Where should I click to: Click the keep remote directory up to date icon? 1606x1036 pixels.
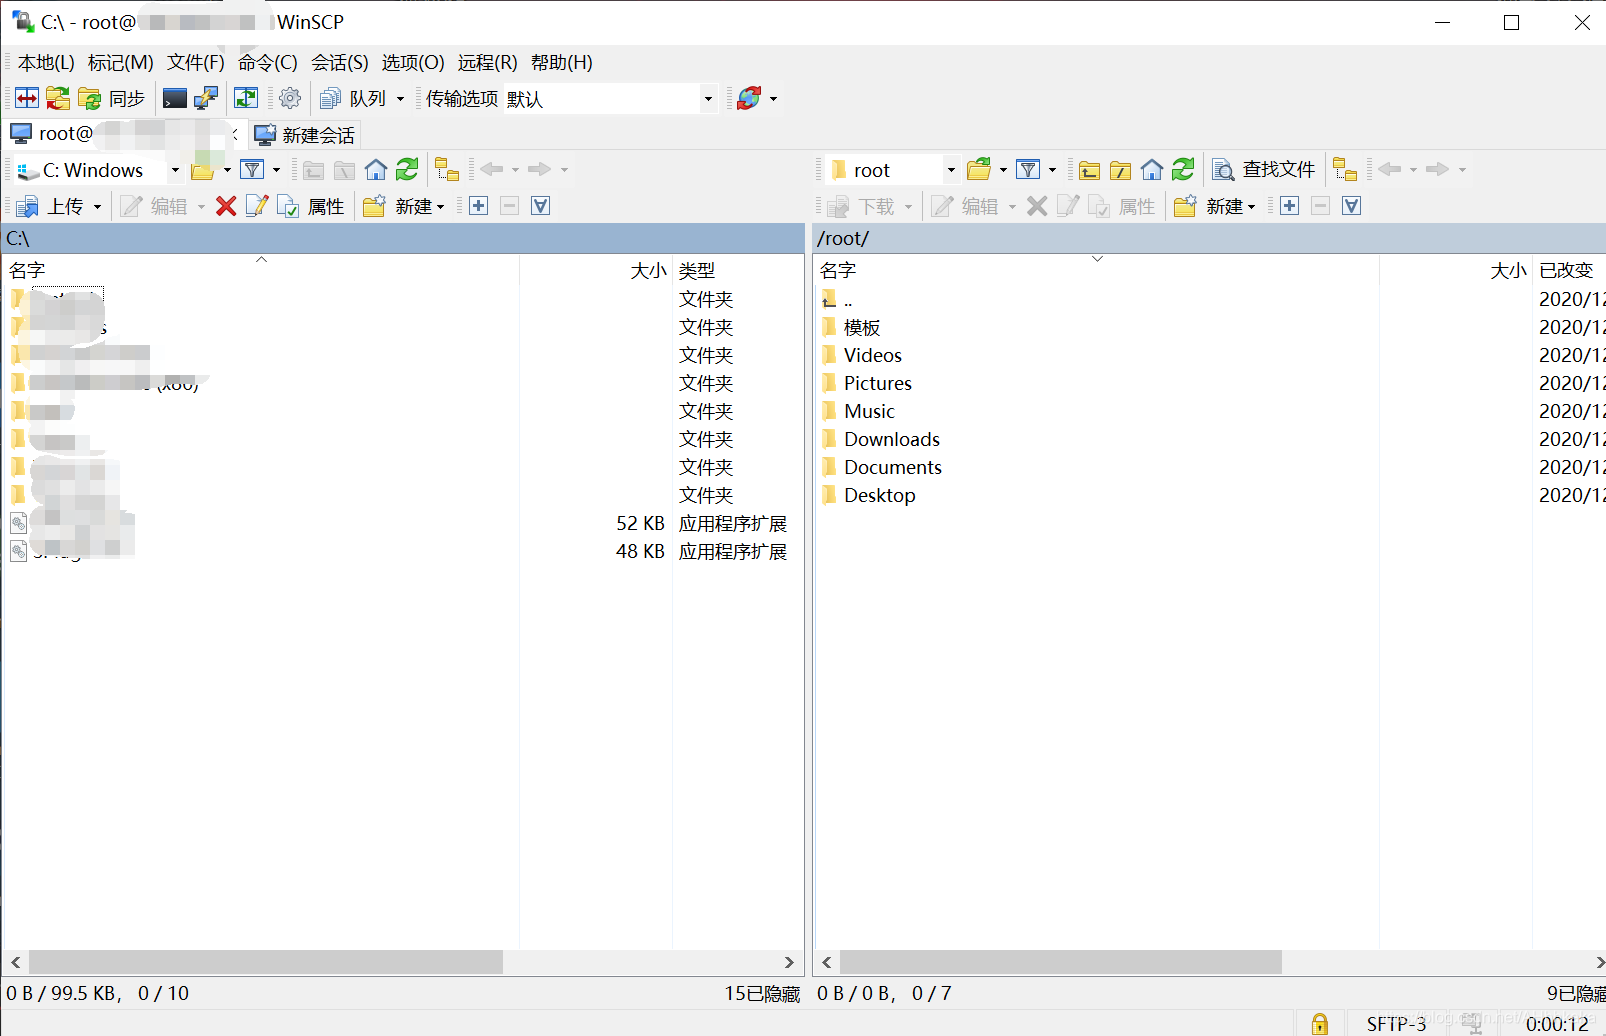coord(246,98)
